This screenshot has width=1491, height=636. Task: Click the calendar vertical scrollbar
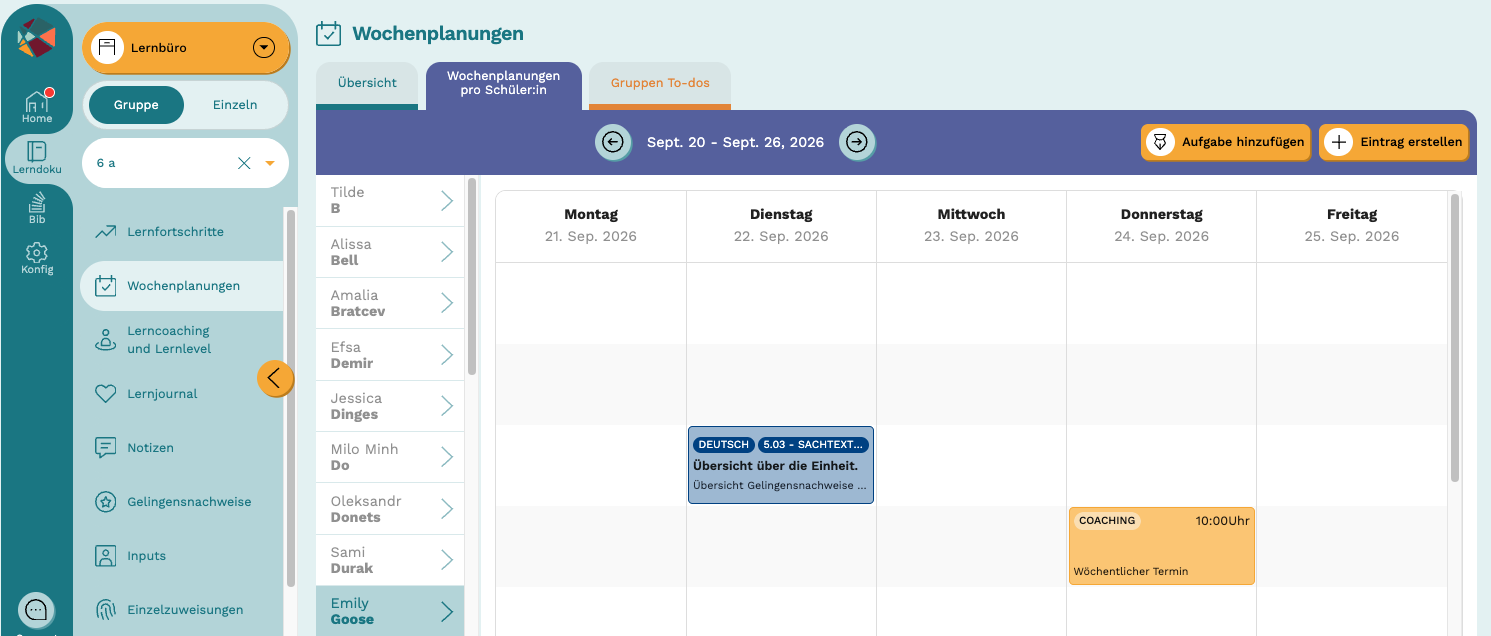point(1455,338)
